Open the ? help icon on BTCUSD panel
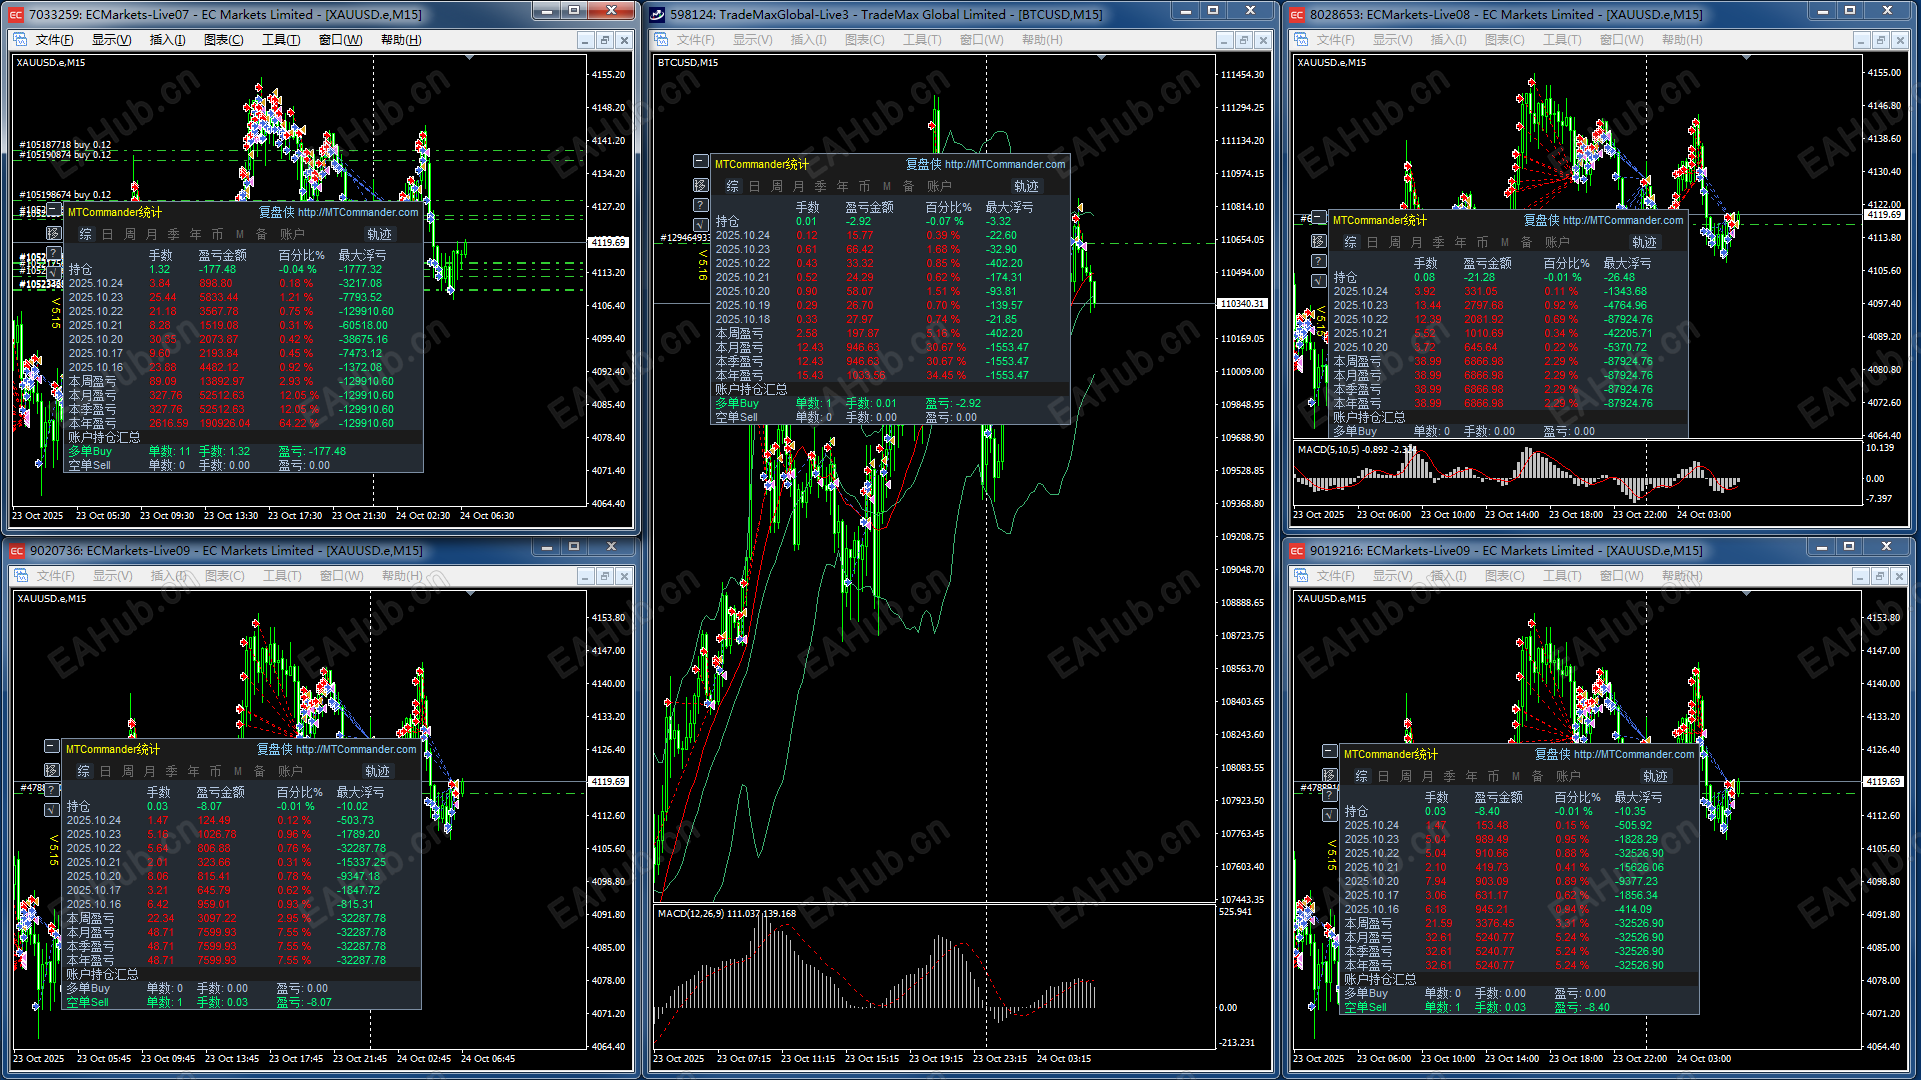This screenshot has height=1080, width=1921. pos(700,205)
